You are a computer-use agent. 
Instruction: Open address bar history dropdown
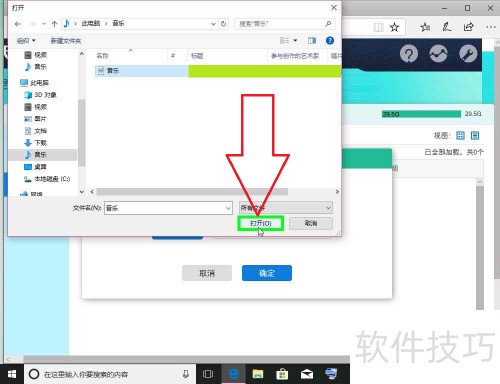pos(213,24)
